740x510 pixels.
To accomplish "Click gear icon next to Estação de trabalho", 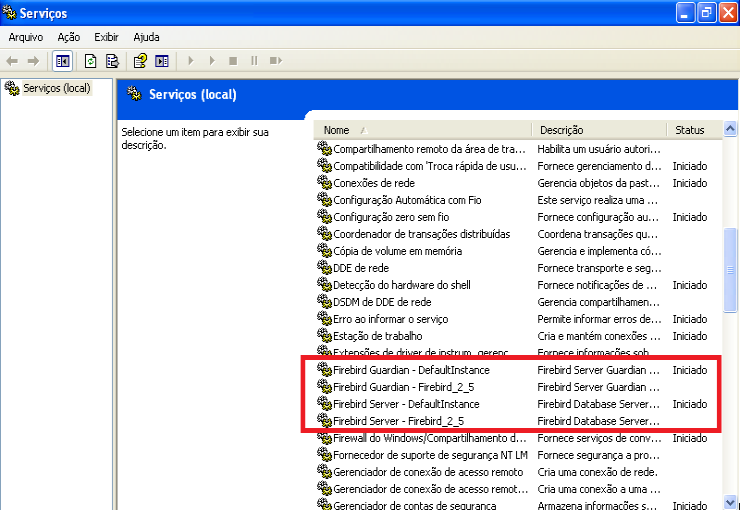I will [x=324, y=335].
